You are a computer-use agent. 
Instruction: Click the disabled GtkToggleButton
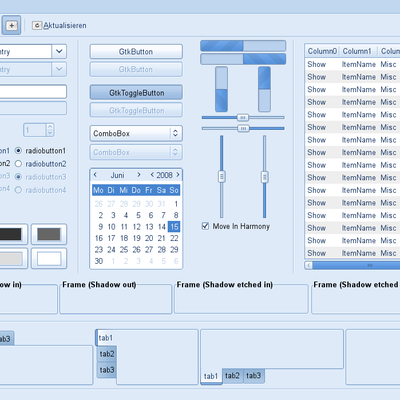(x=136, y=110)
